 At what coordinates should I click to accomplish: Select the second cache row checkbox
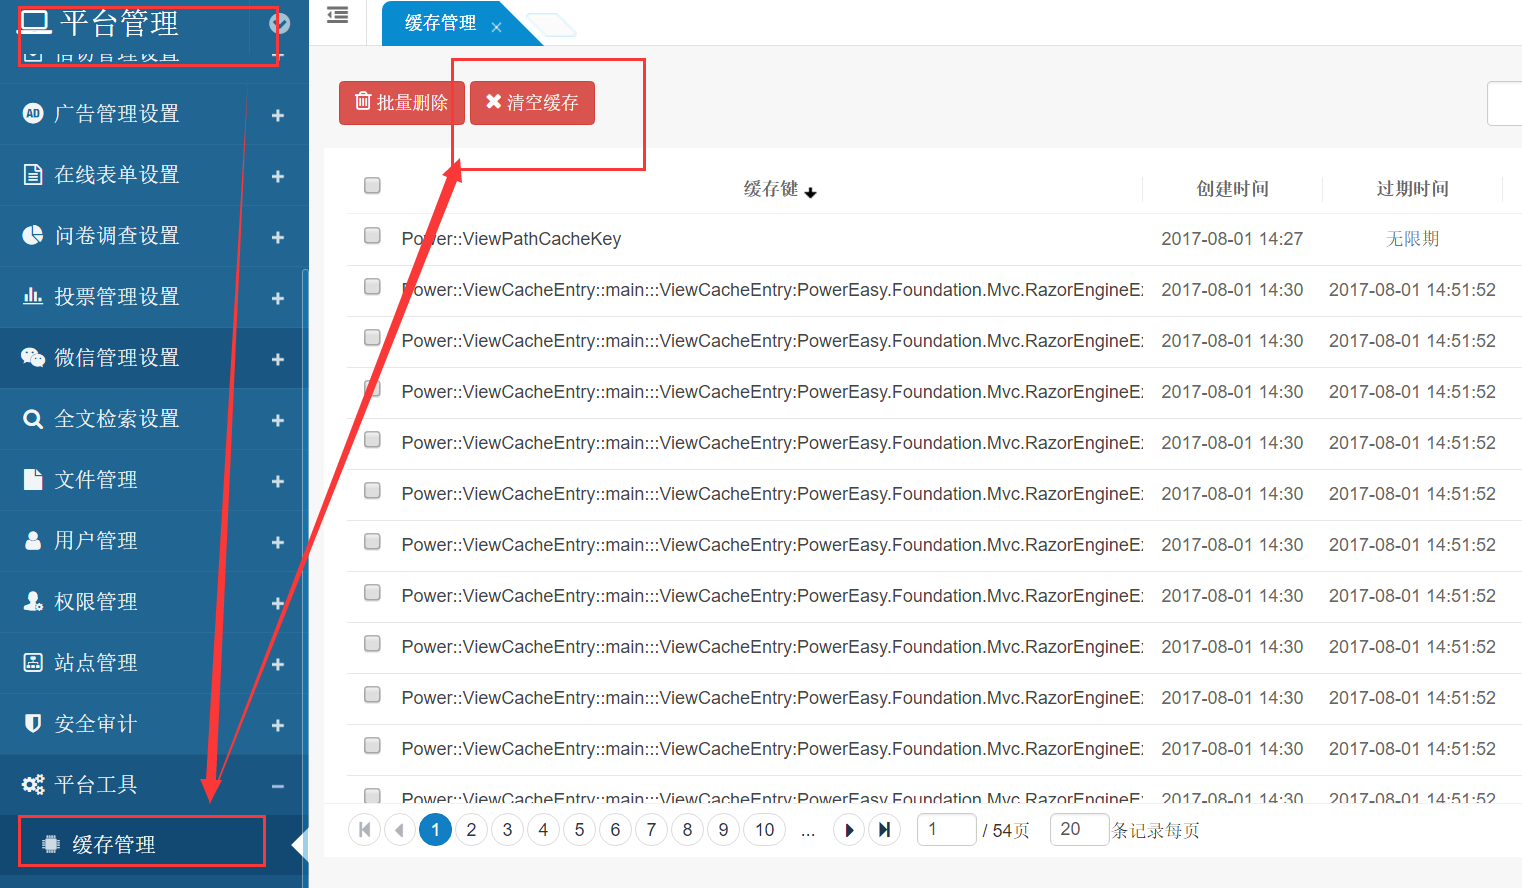(x=372, y=287)
